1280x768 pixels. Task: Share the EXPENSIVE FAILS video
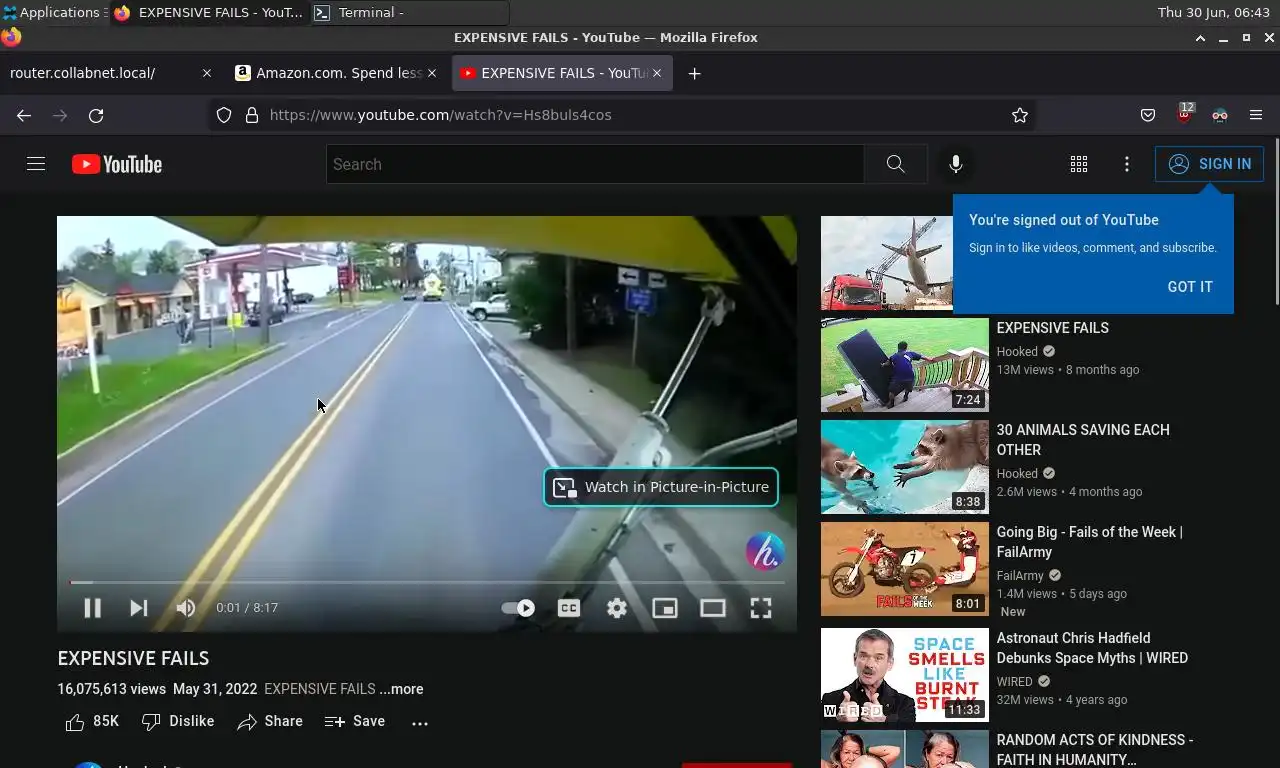(270, 721)
